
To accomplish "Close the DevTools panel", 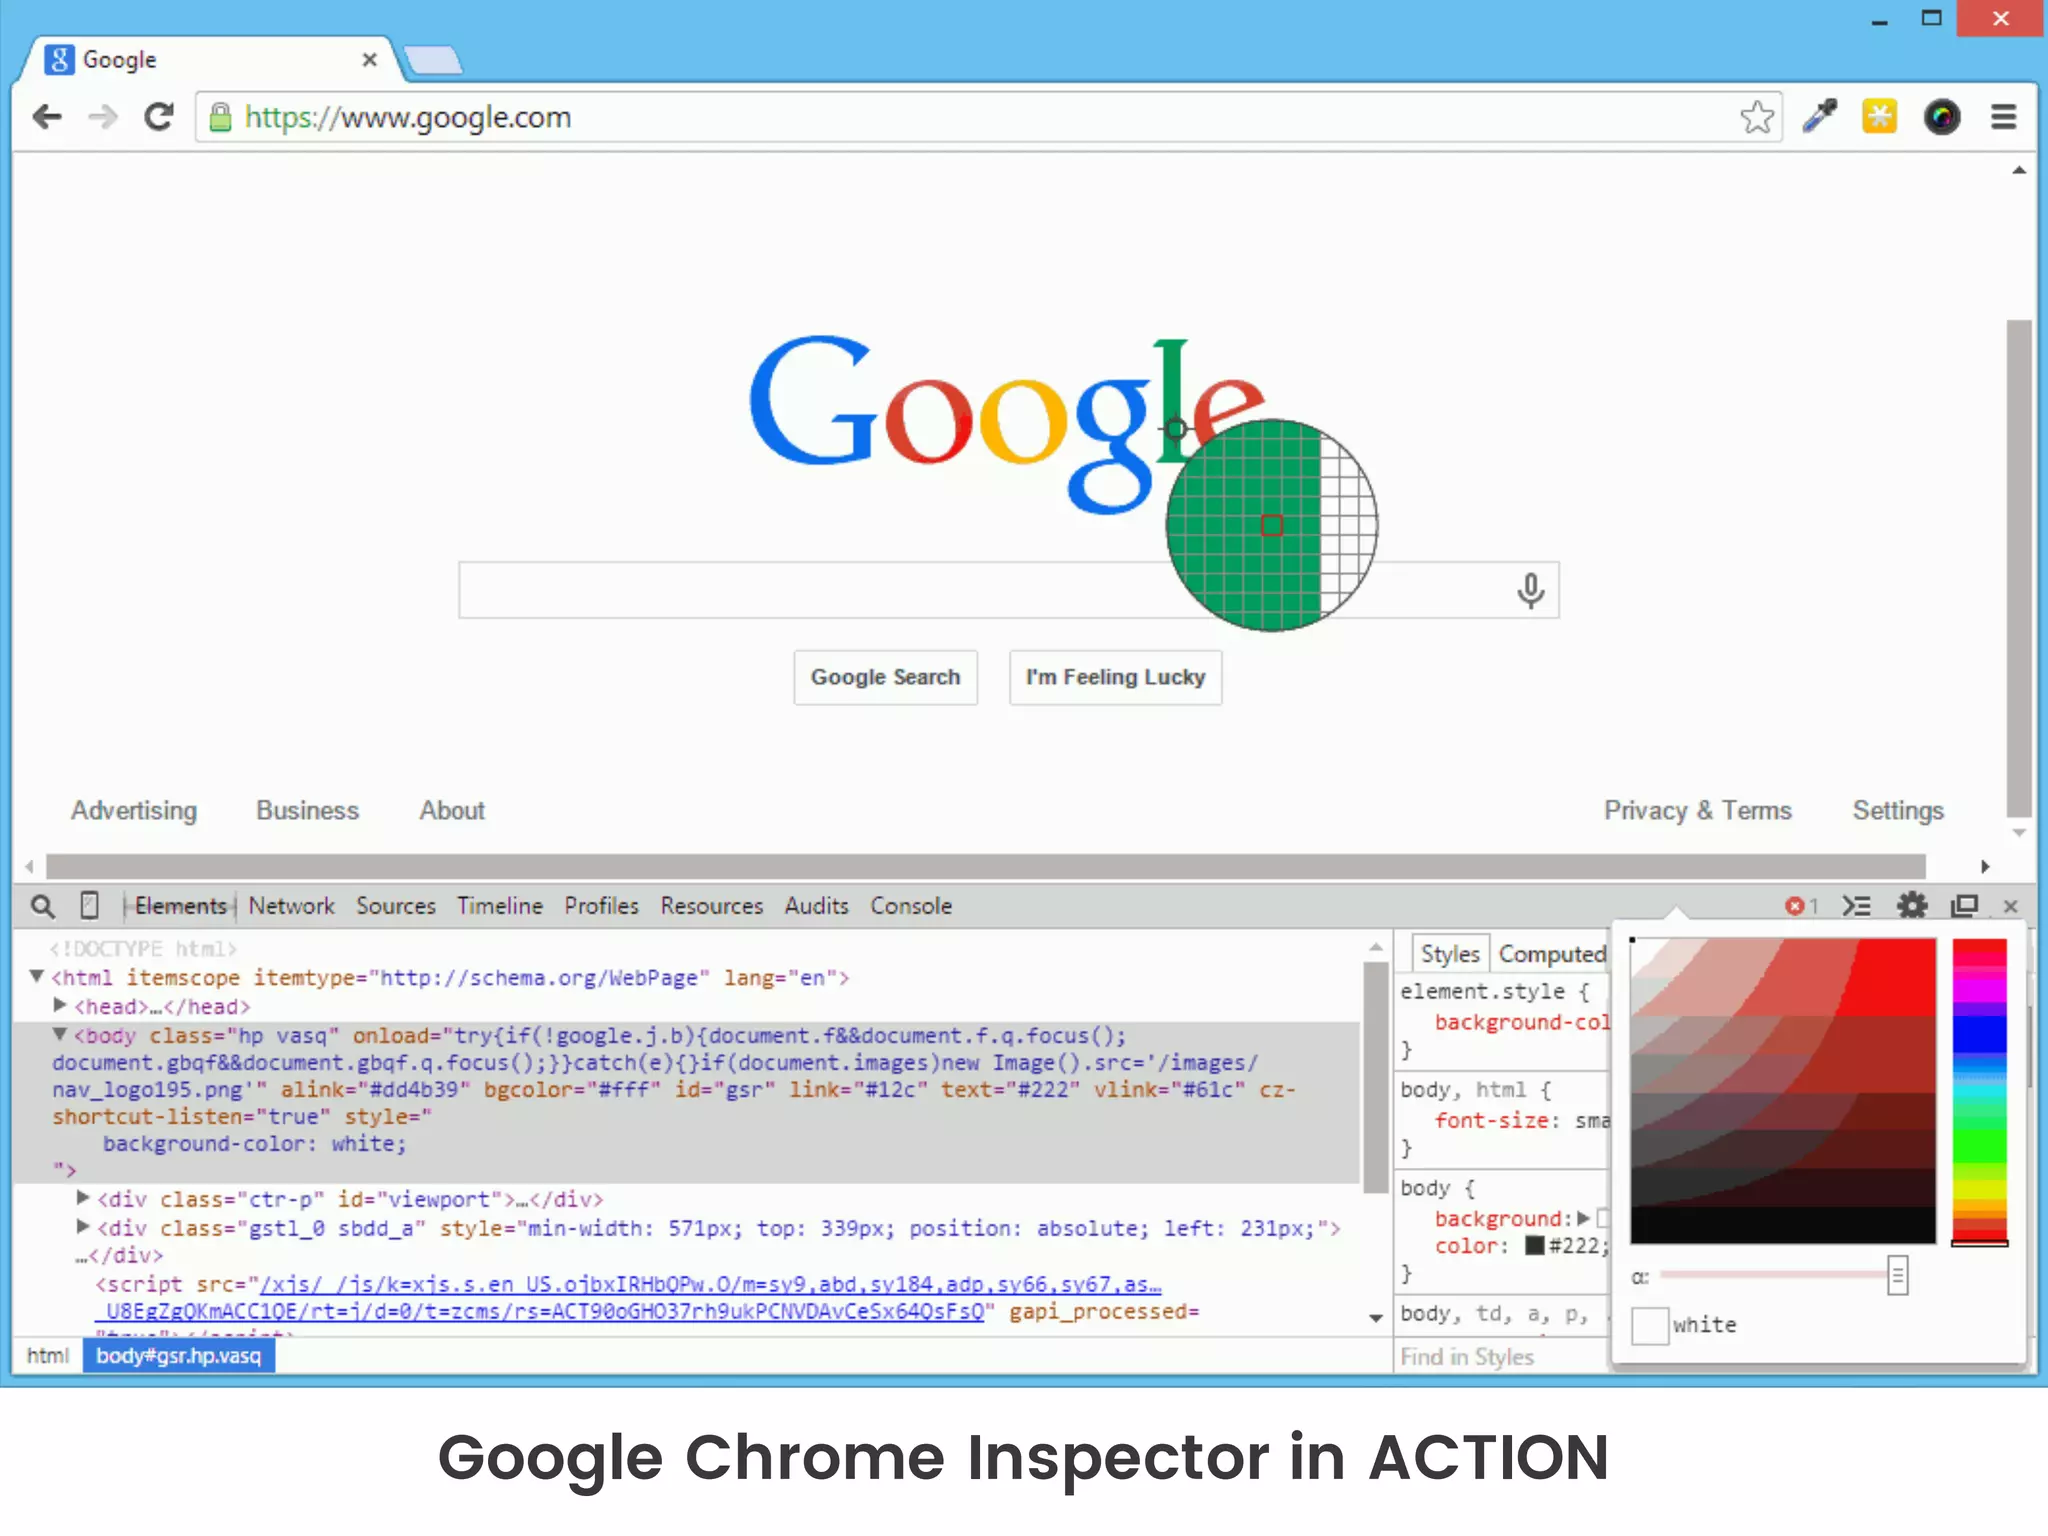I will 2011,906.
